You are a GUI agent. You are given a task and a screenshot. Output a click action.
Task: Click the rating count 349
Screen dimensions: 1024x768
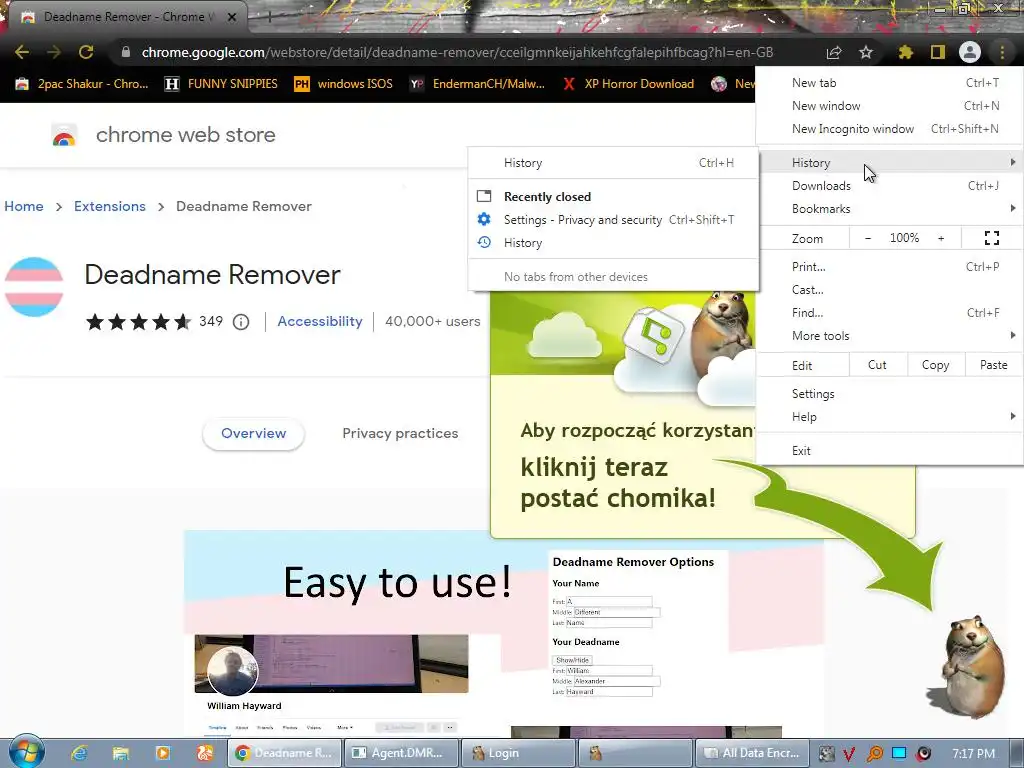(210, 321)
